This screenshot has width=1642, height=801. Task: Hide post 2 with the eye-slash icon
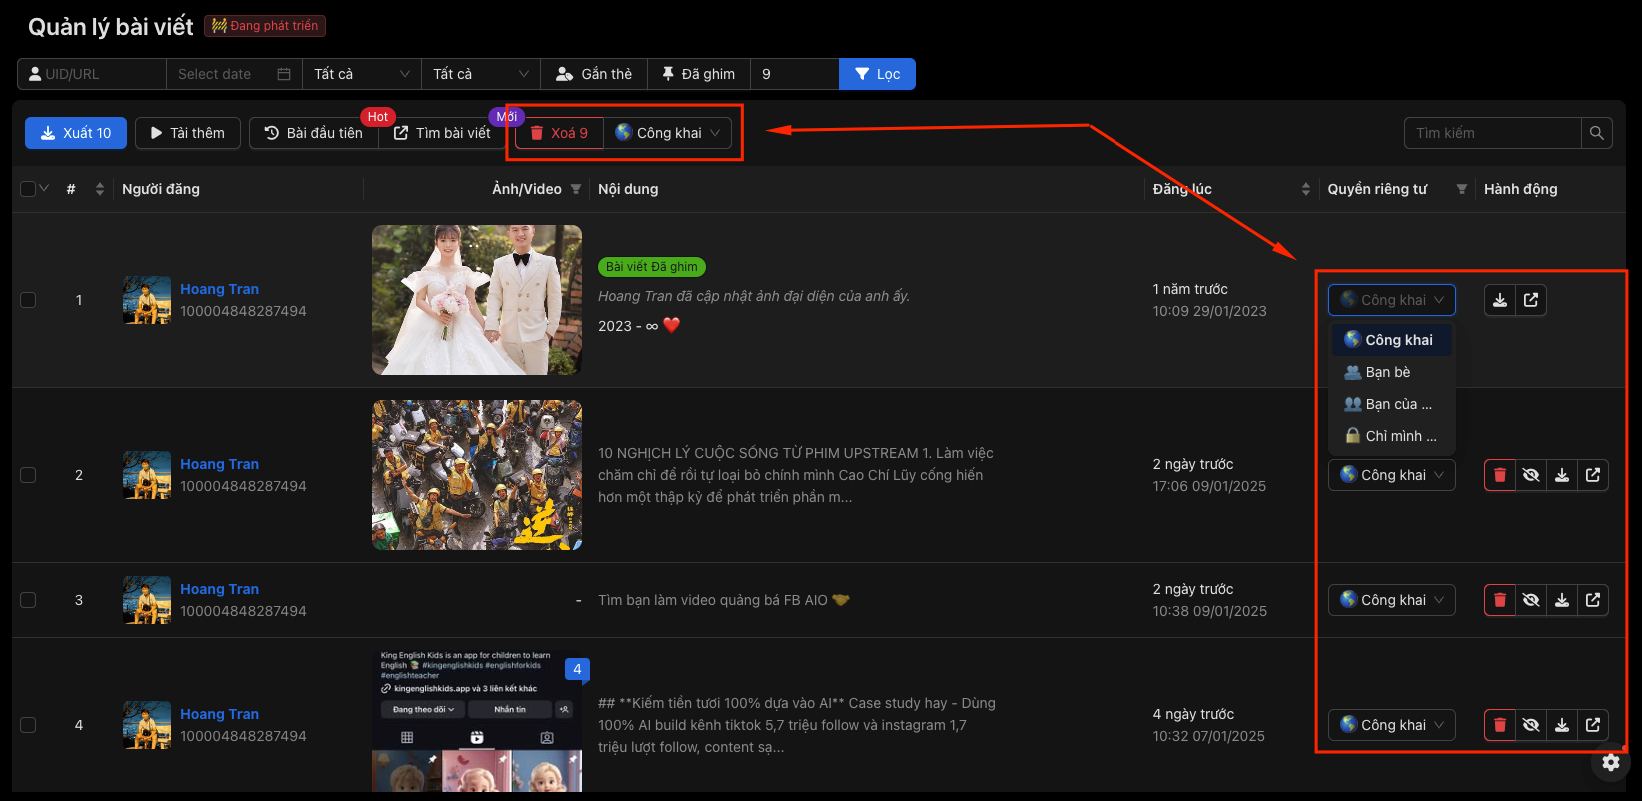pos(1531,475)
